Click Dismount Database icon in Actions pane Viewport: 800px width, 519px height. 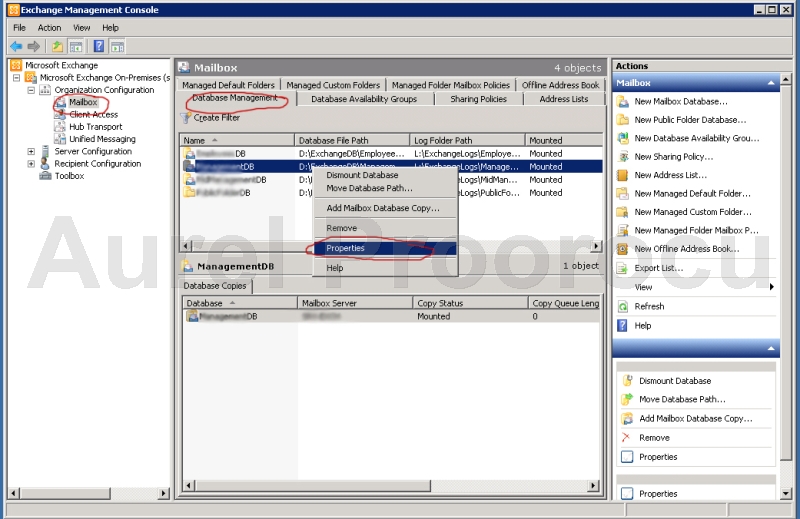[627, 381]
